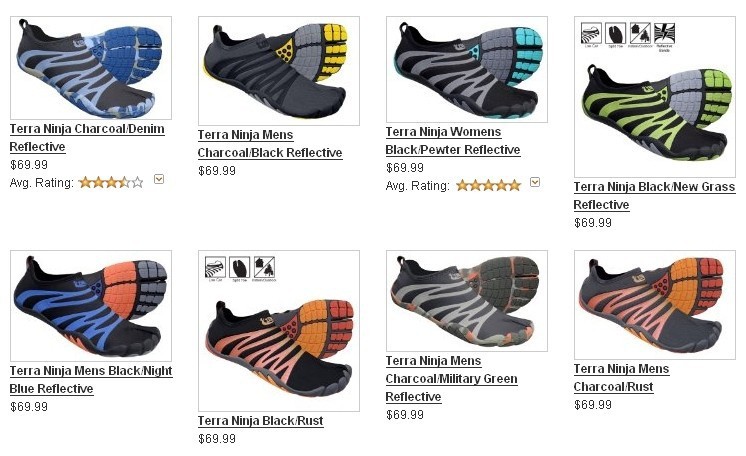746x456 pixels.
Task: Click the star rating under Charcoal/Denim Reflective
Action: (111, 182)
